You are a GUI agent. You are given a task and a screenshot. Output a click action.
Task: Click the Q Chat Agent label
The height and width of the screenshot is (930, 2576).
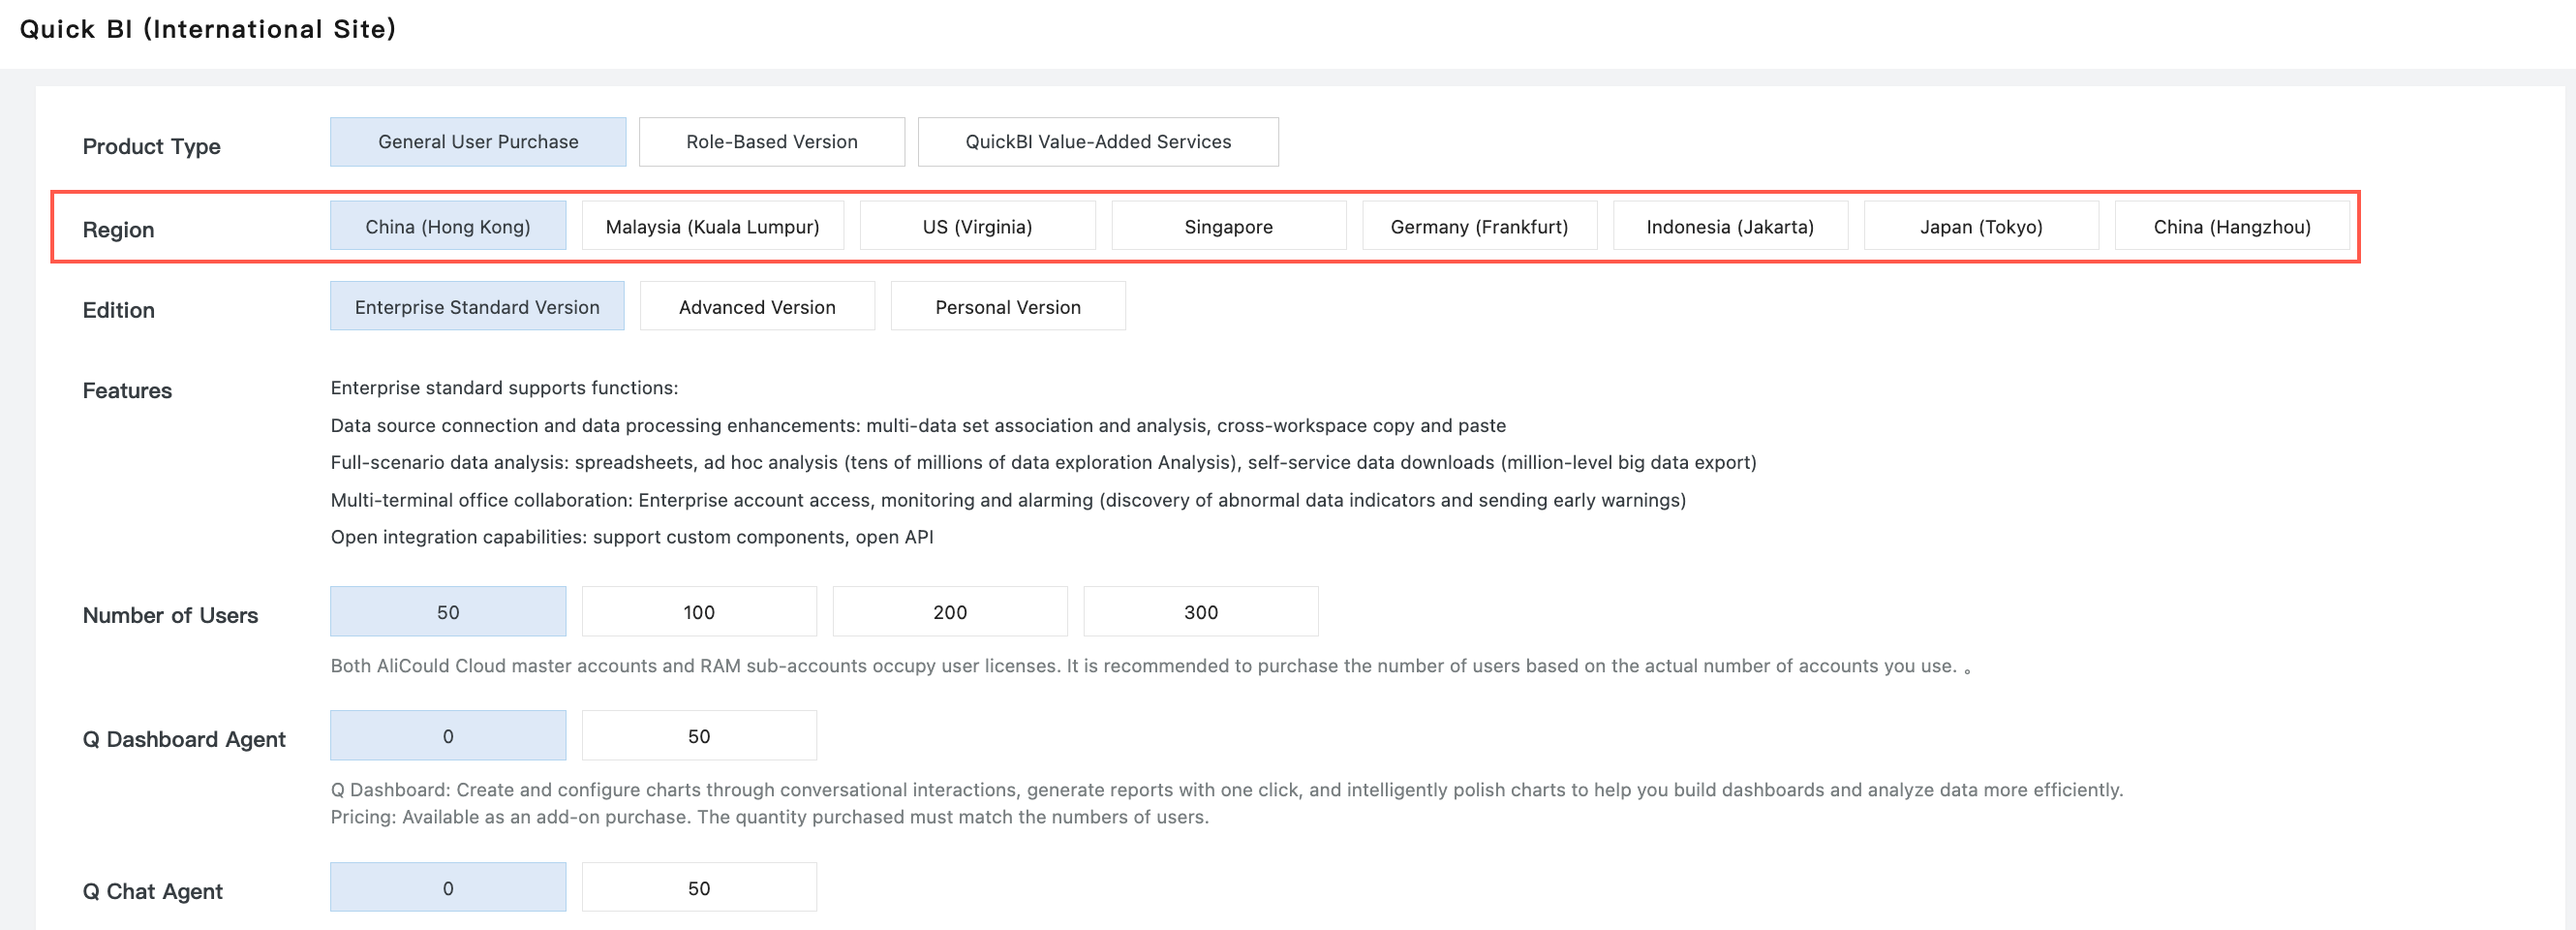[152, 891]
